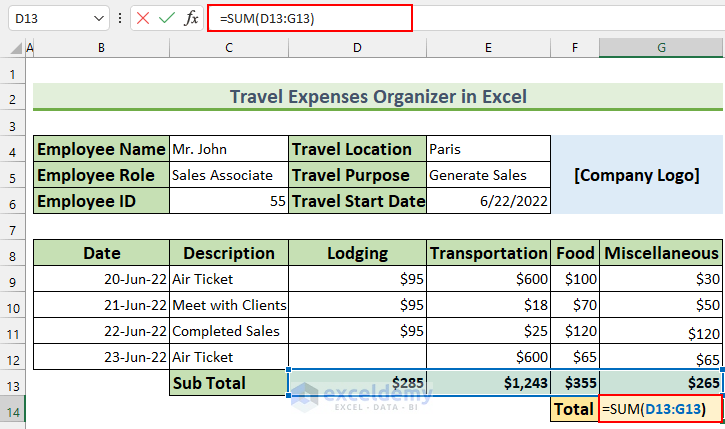The width and height of the screenshot is (725, 429).
Task: Select the Employee ID value 55
Action: click(x=229, y=201)
